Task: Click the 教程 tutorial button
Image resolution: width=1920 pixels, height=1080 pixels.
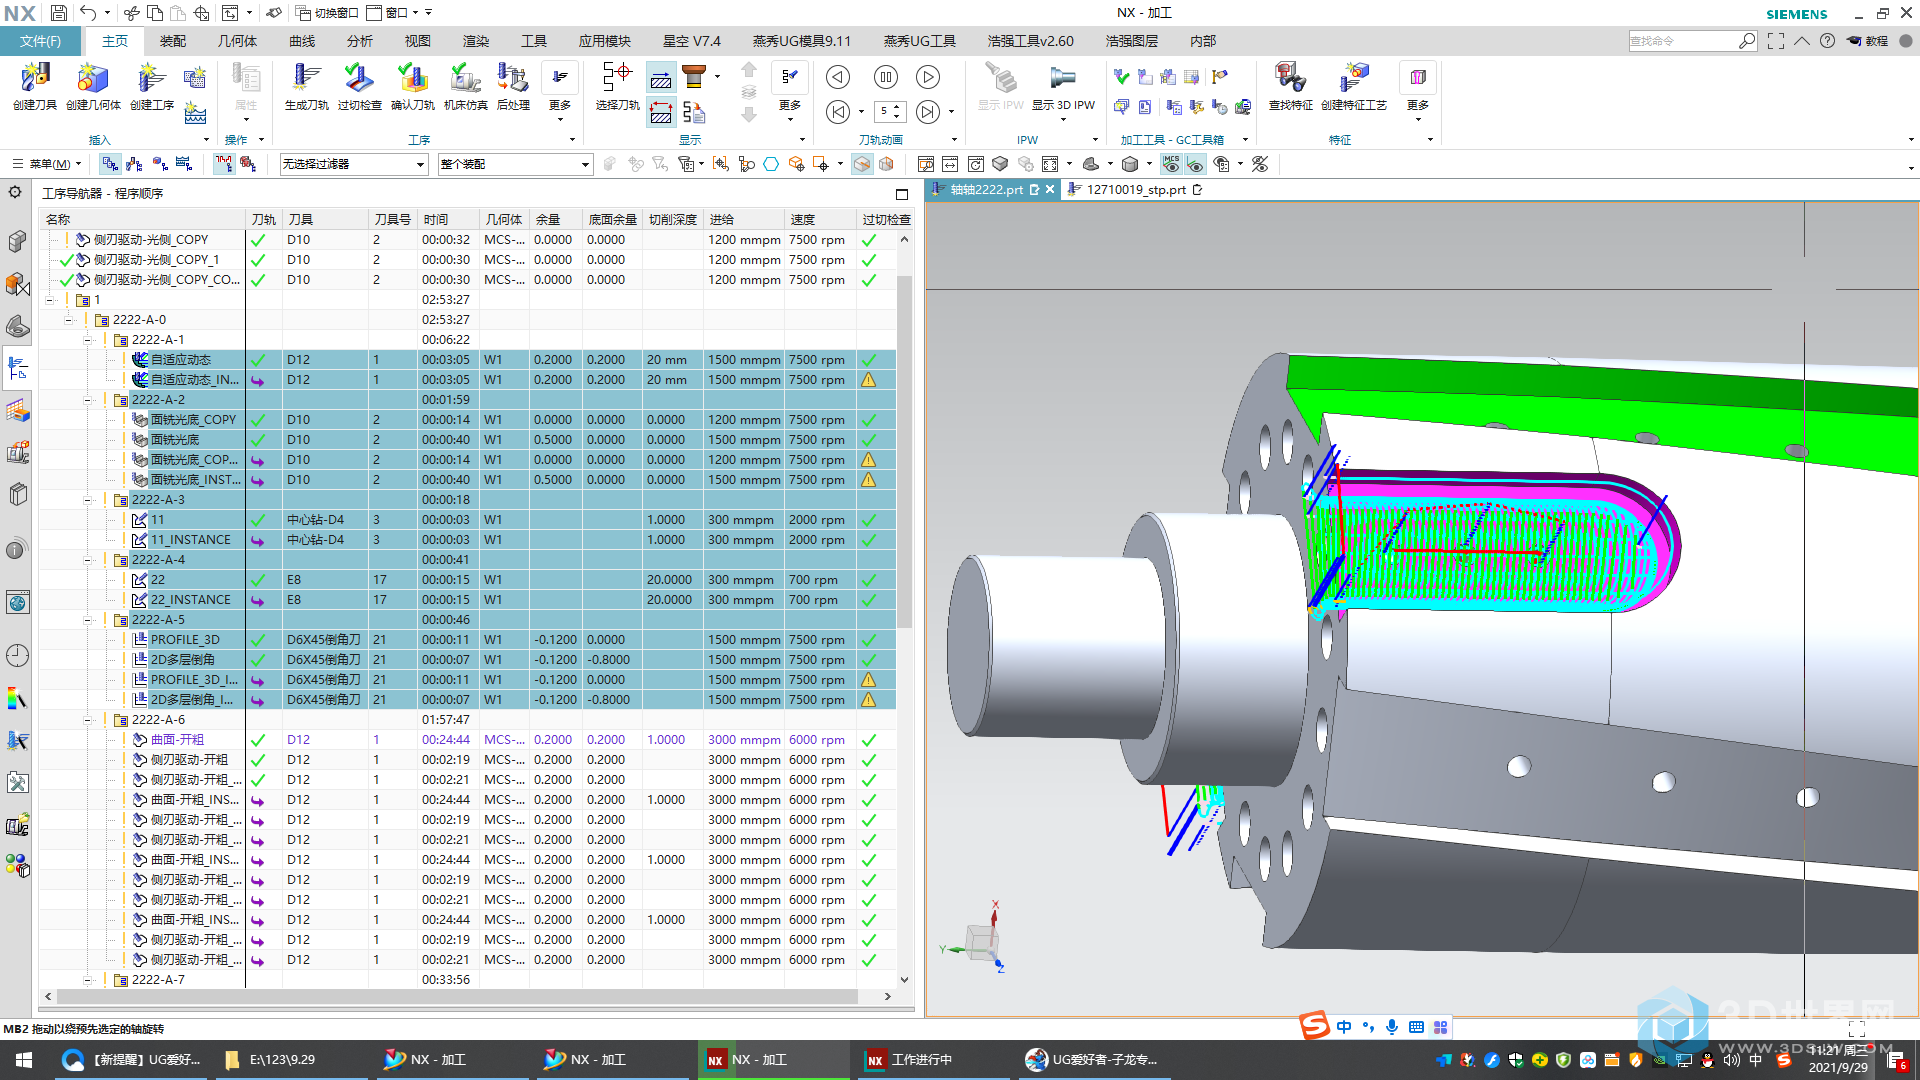Action: click(1867, 41)
